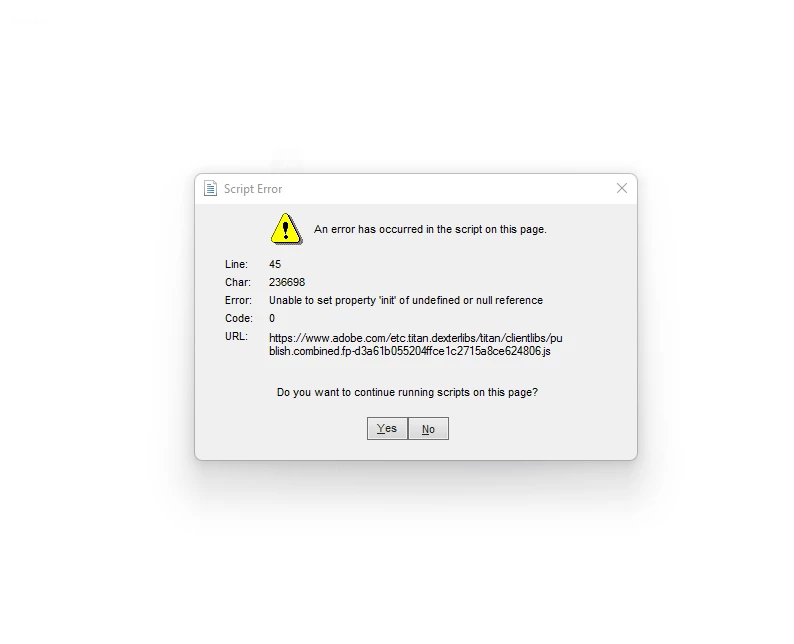Click the adobe.com URL first line
The width and height of the screenshot is (794, 644).
pos(416,338)
